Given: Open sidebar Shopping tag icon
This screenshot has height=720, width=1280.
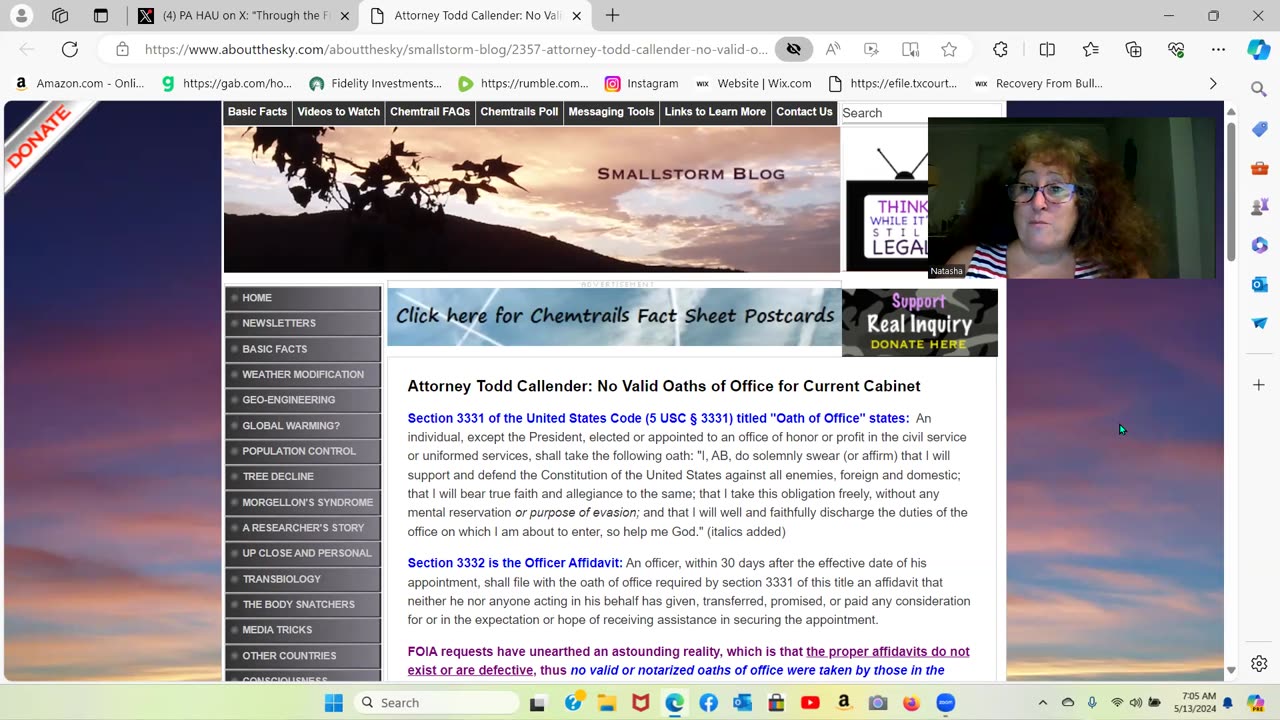Looking at the screenshot, I should (1259, 129).
